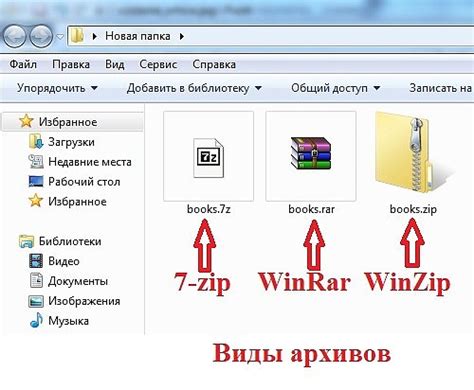Viewport: 474px width, 390px height.
Task: Click the Загрузки folder icon
Action: [x=36, y=141]
